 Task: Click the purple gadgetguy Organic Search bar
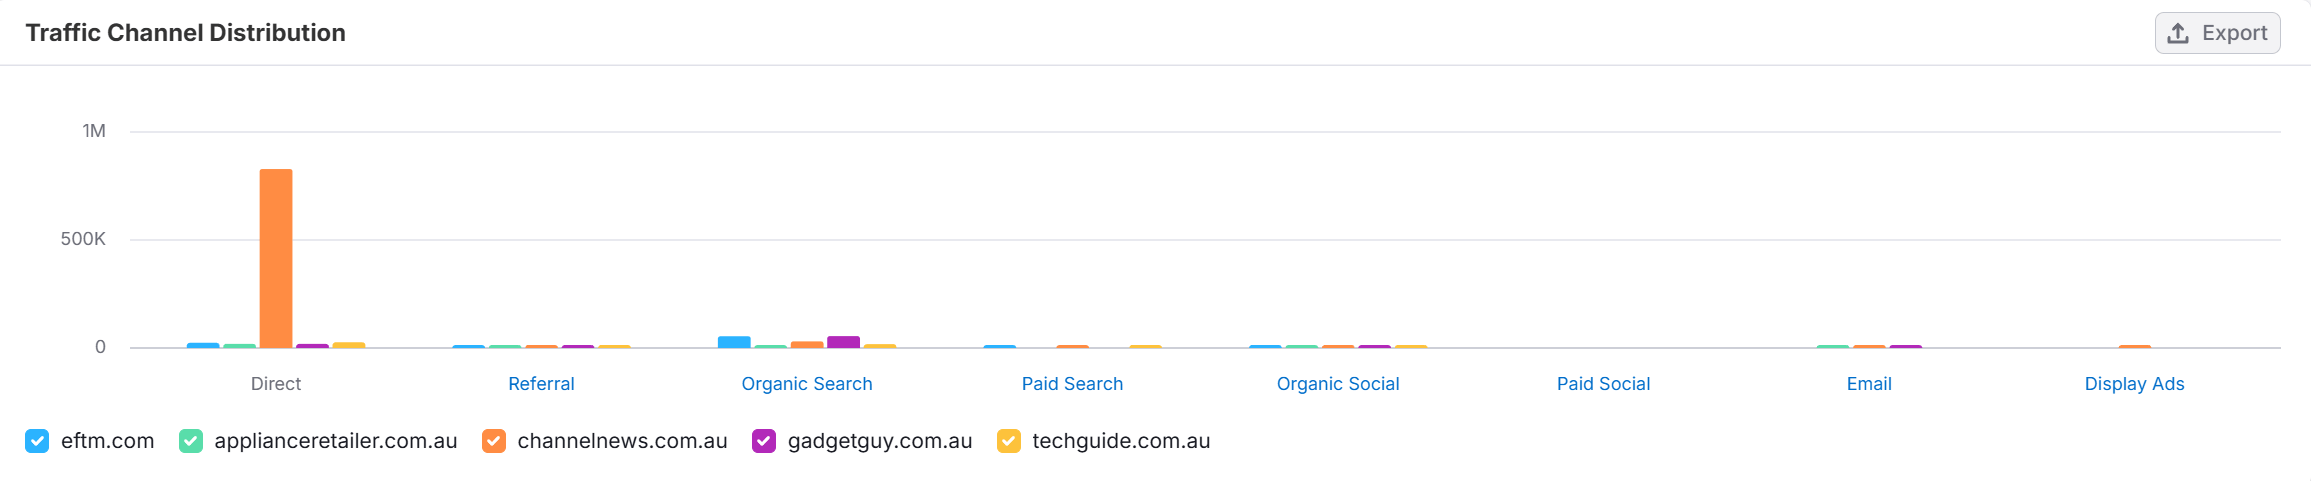point(843,342)
